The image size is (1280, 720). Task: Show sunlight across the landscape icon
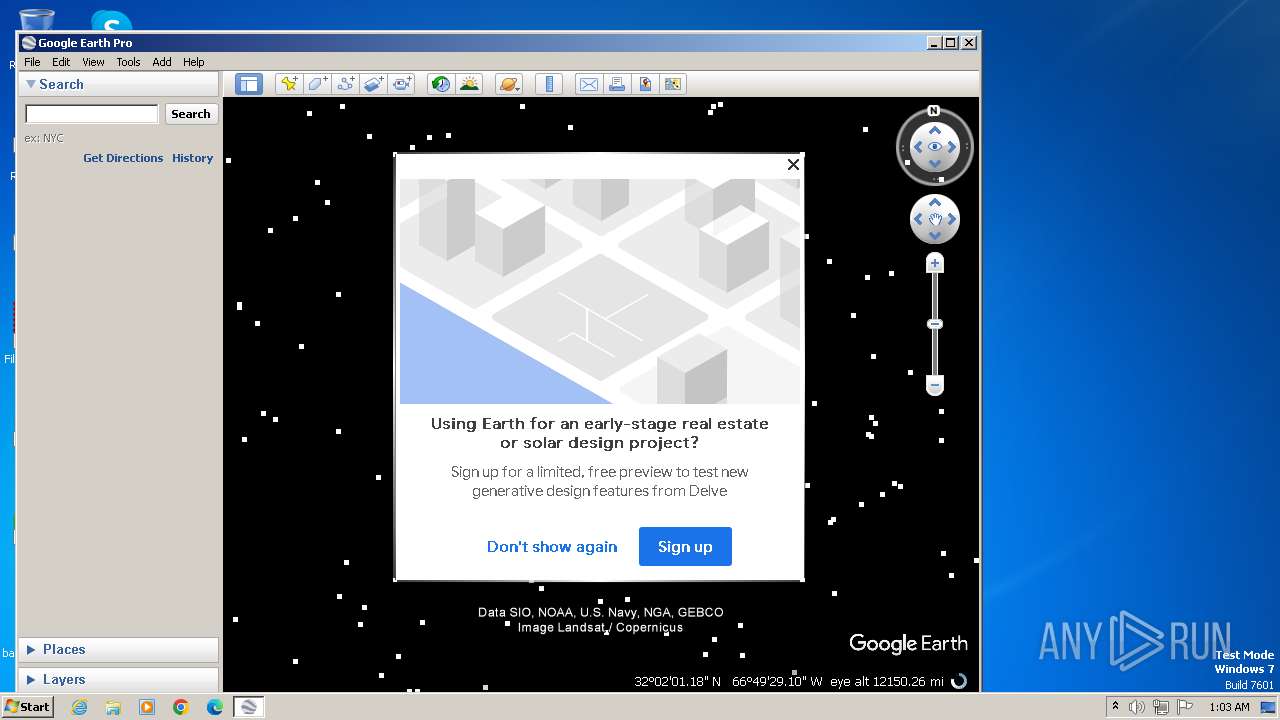[x=469, y=84]
